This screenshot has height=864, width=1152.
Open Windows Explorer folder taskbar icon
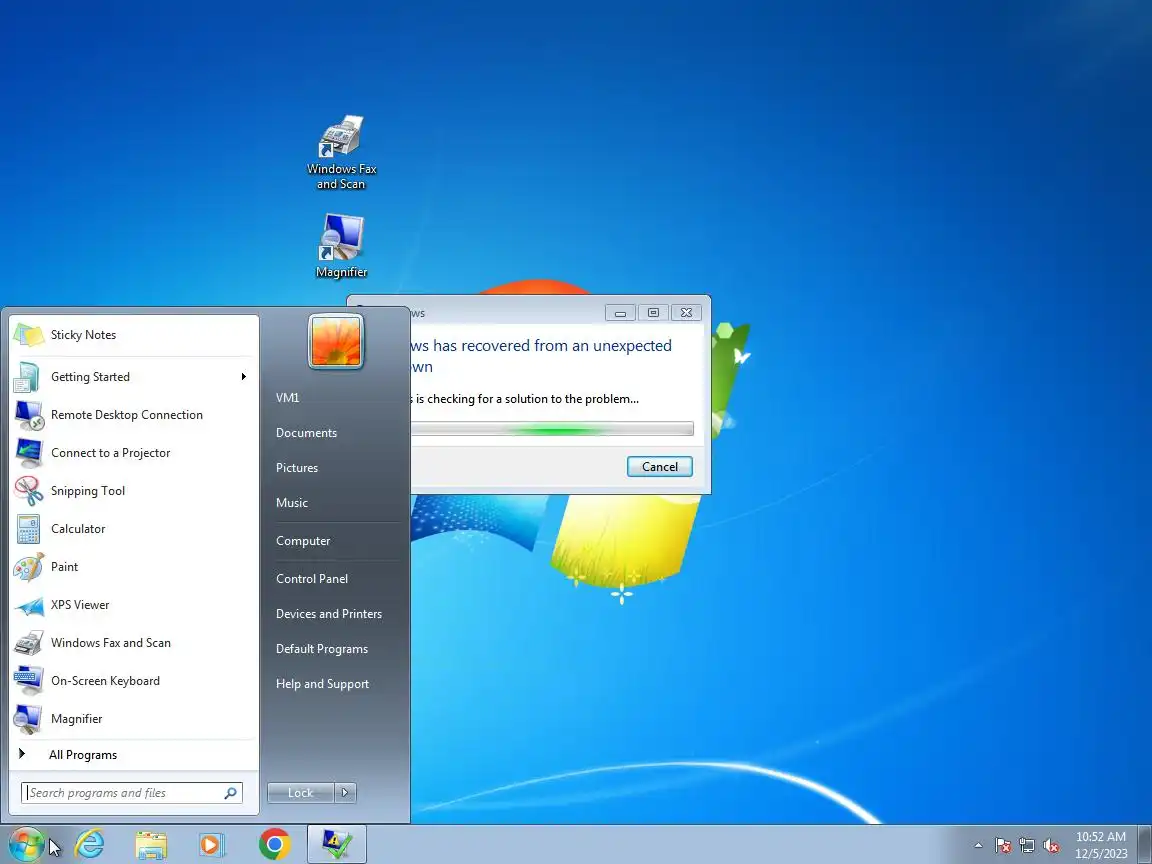tap(151, 844)
